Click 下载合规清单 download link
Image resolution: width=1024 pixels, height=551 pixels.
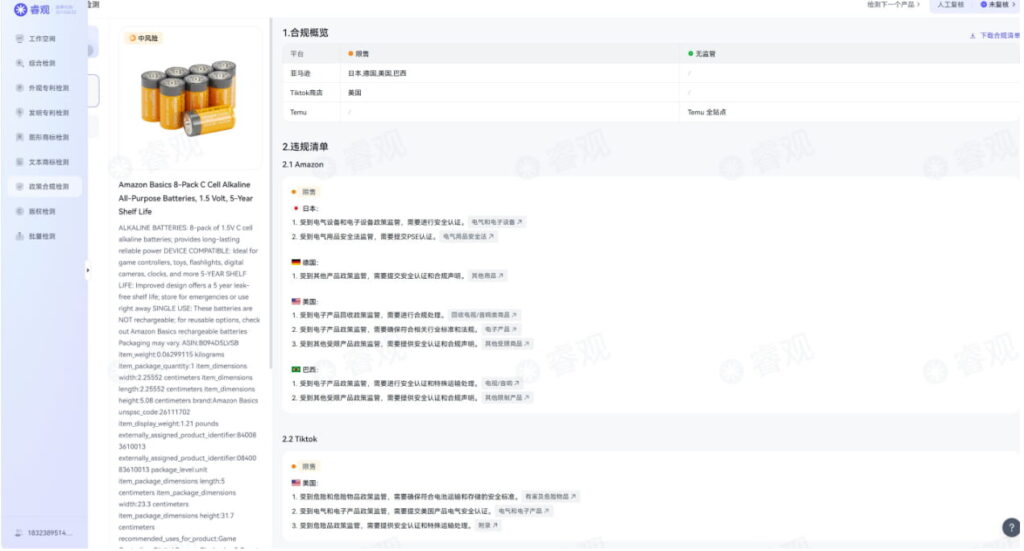coord(995,36)
